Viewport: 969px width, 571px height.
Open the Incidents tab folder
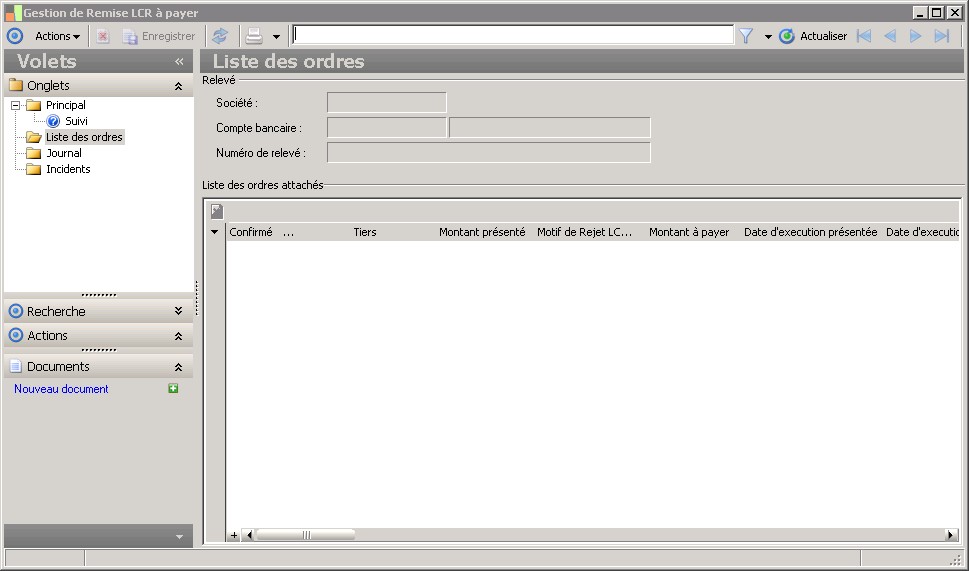click(x=68, y=169)
